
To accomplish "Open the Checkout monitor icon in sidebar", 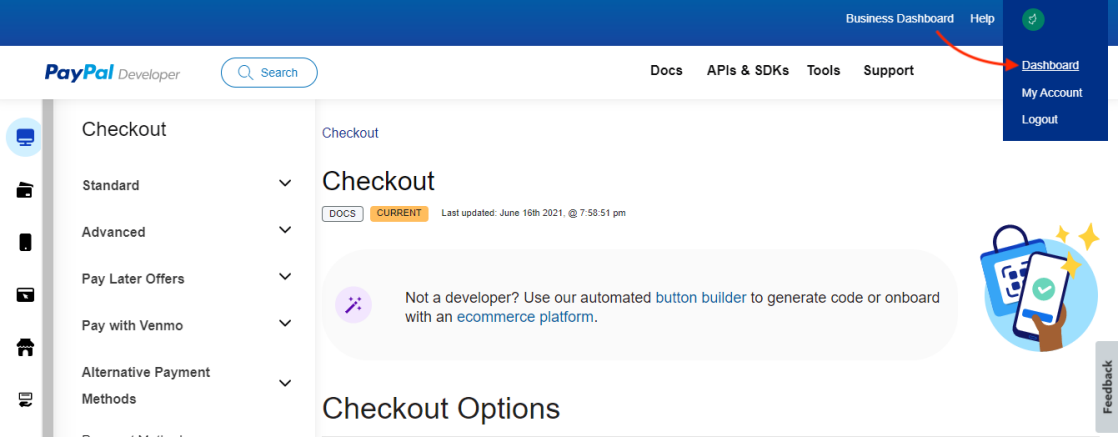I will pyautogui.click(x=25, y=137).
